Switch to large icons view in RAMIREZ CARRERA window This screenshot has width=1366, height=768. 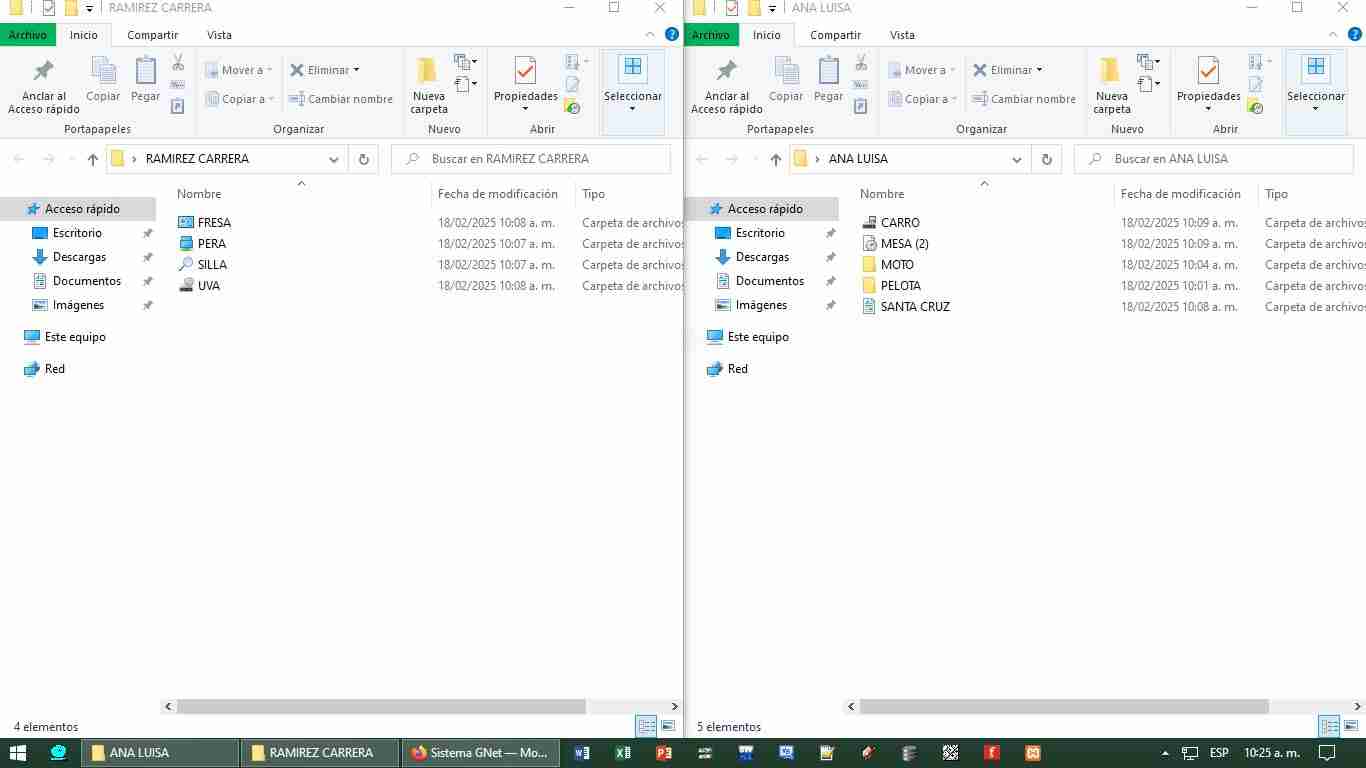668,727
